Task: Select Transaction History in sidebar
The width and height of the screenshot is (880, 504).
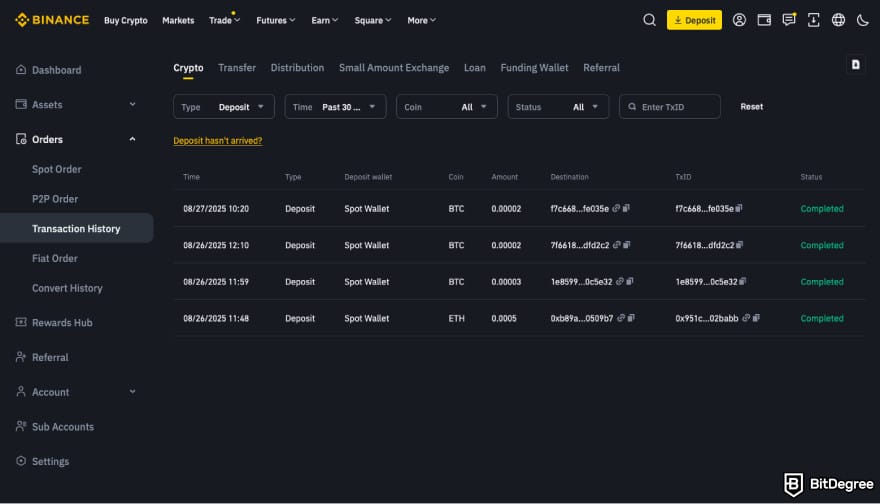Action: tap(76, 228)
